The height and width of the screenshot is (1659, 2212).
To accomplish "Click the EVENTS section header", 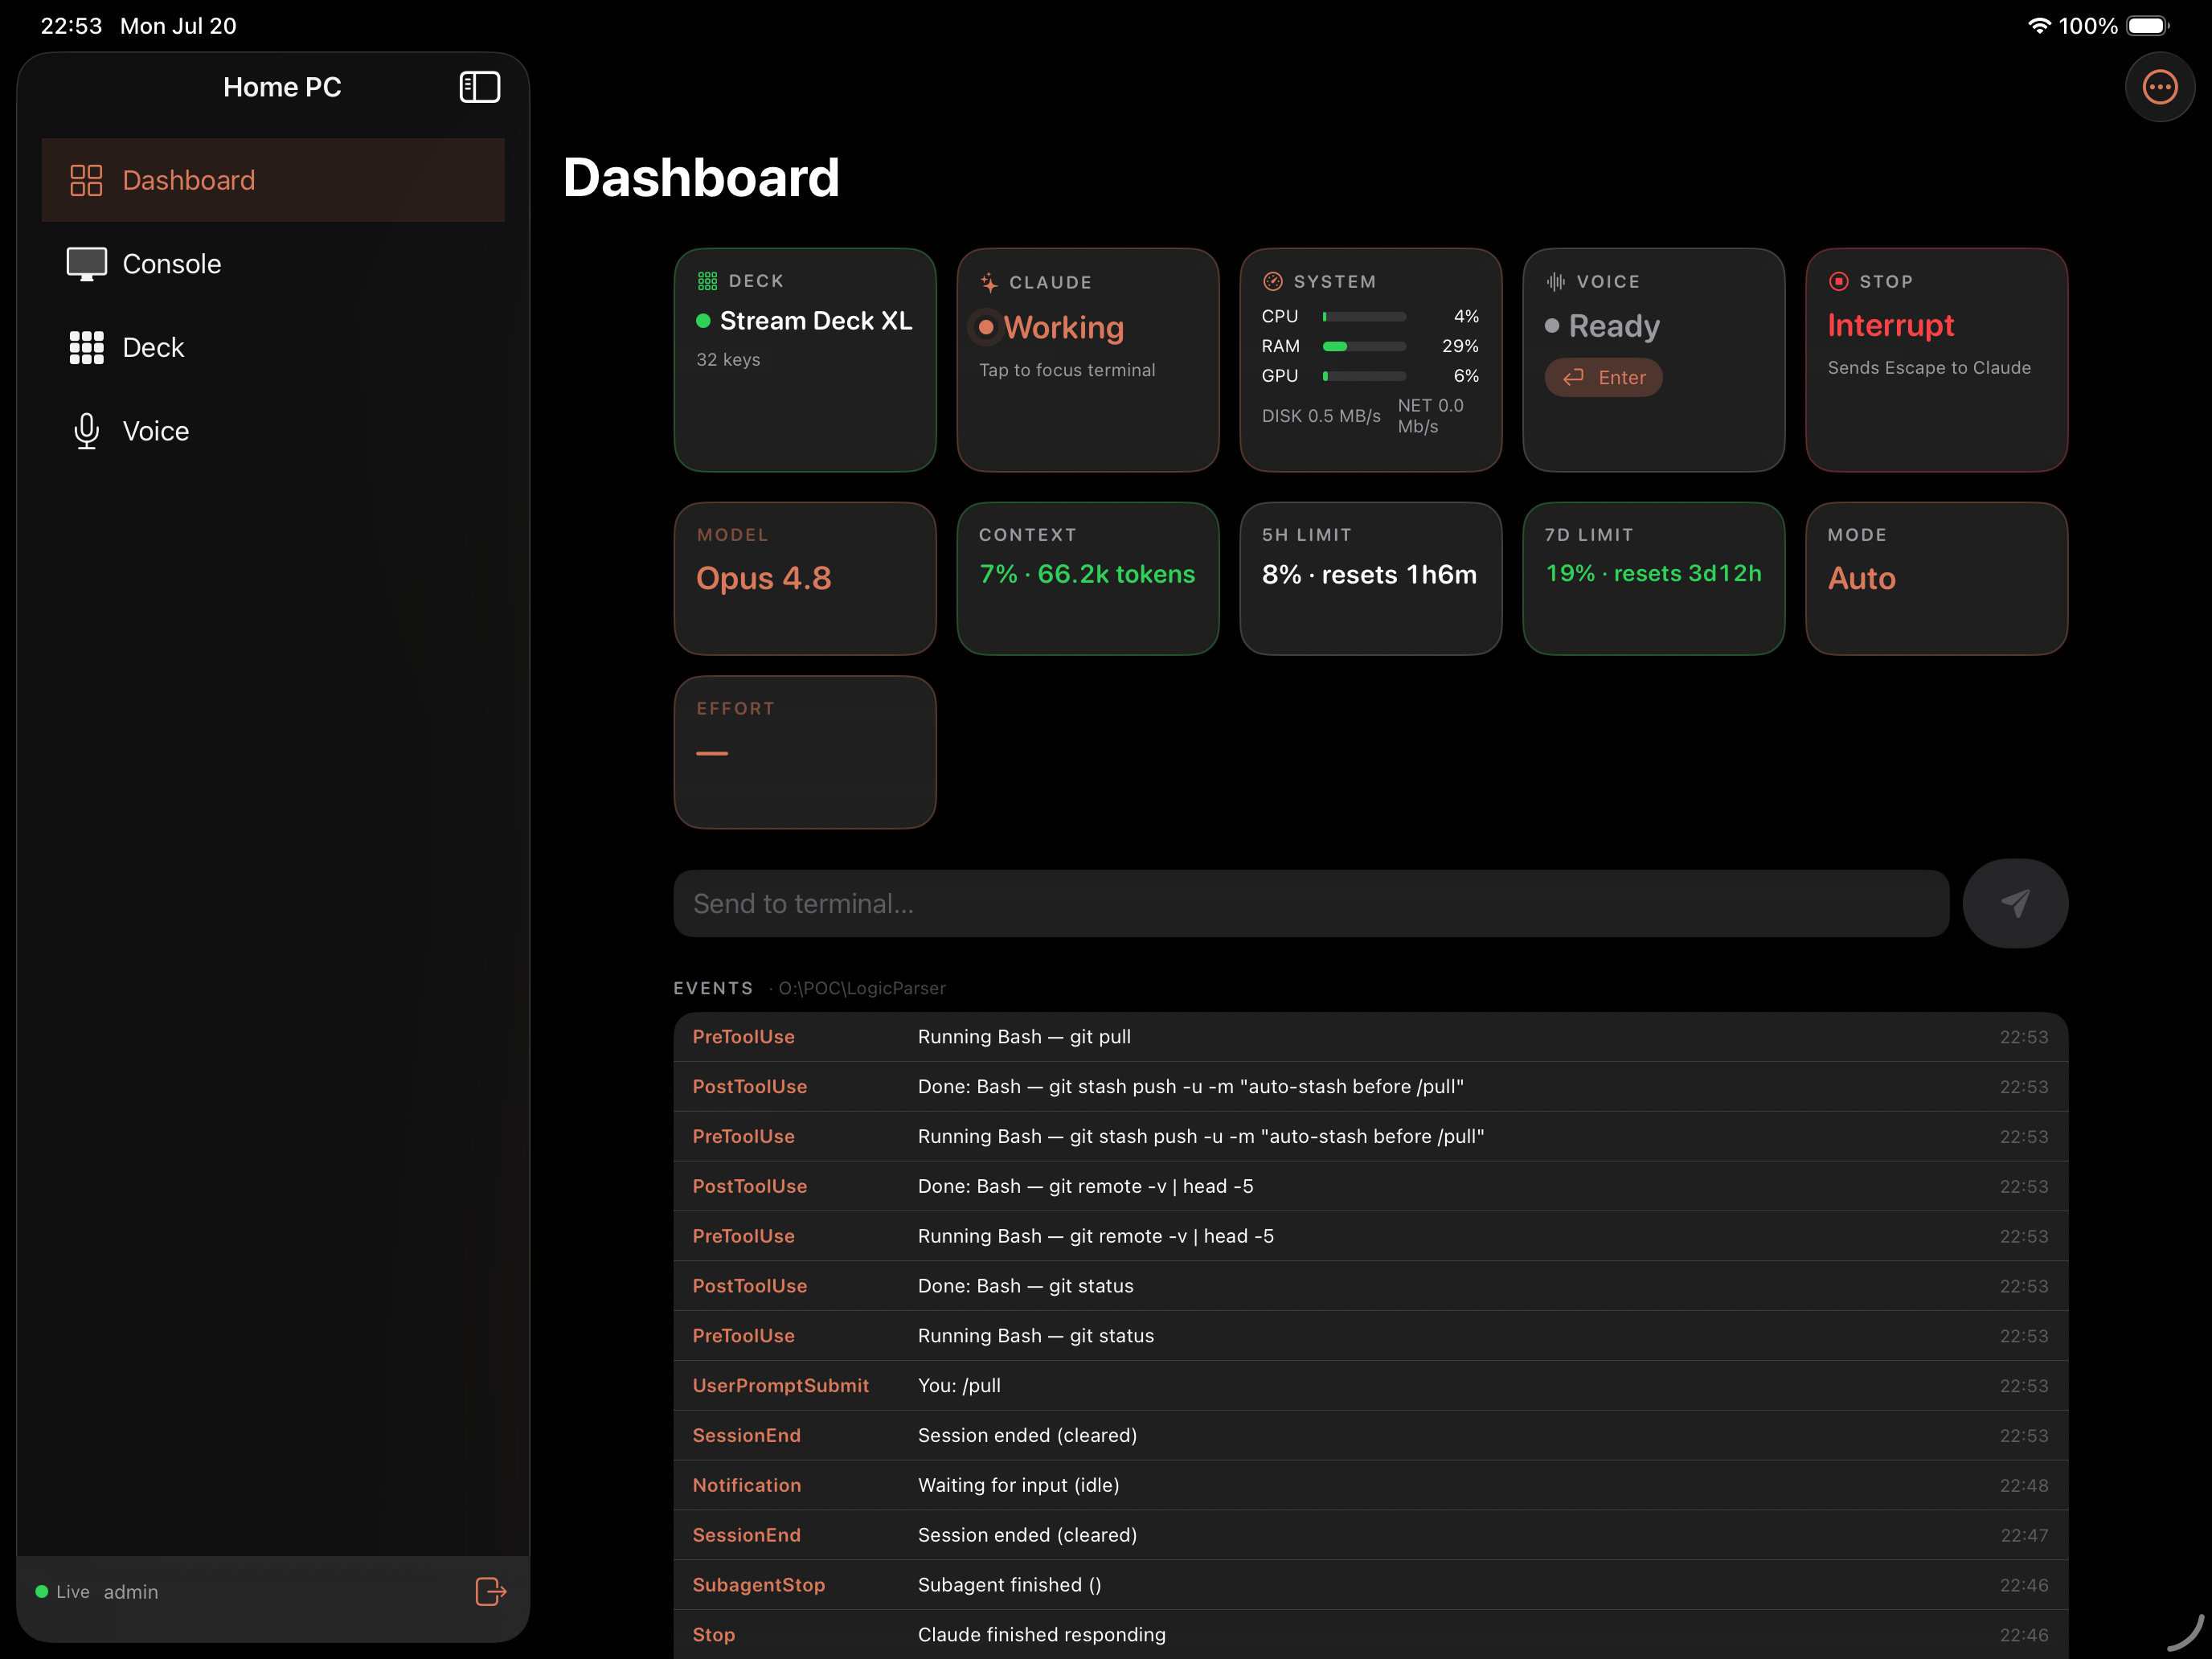I will [713, 988].
